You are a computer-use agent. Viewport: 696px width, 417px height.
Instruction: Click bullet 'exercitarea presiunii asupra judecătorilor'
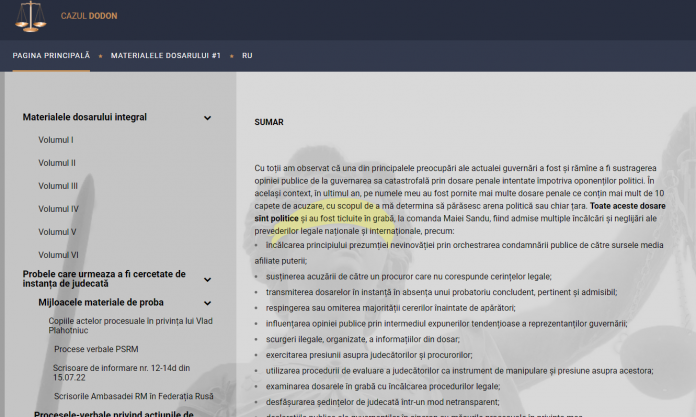coord(369,355)
